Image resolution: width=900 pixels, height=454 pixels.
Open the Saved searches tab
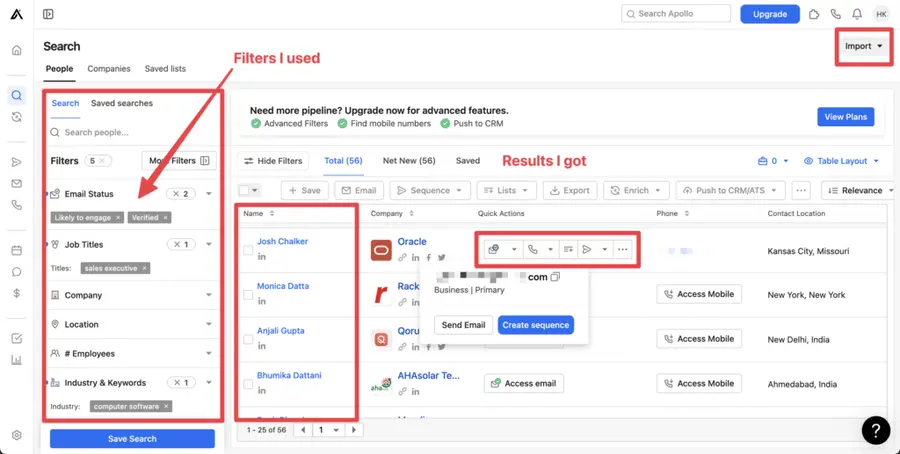click(x=122, y=103)
